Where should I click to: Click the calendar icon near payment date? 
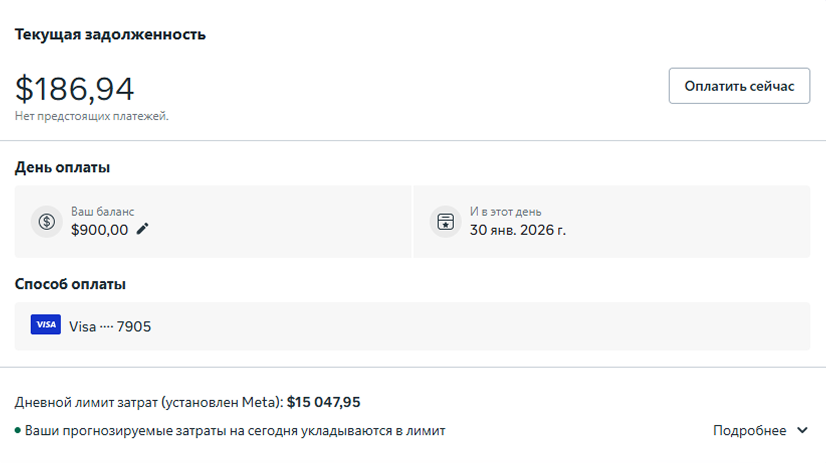pyautogui.click(x=445, y=221)
